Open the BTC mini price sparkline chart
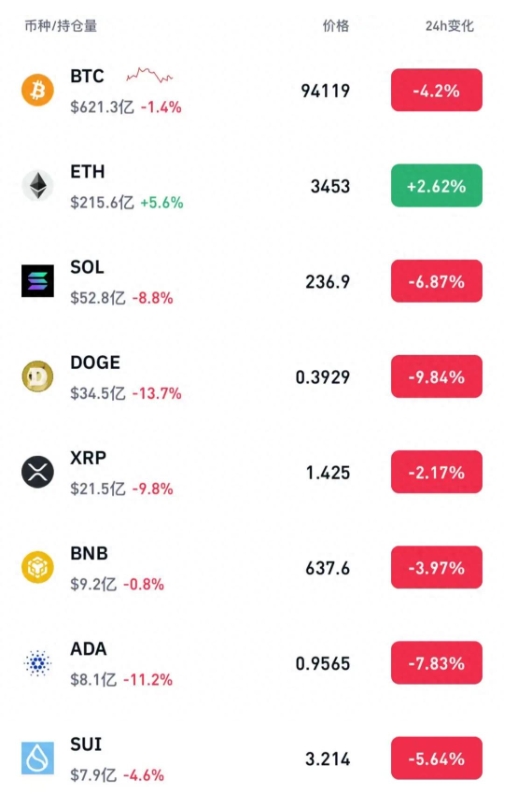This screenshot has width=505, height=810. [150, 75]
